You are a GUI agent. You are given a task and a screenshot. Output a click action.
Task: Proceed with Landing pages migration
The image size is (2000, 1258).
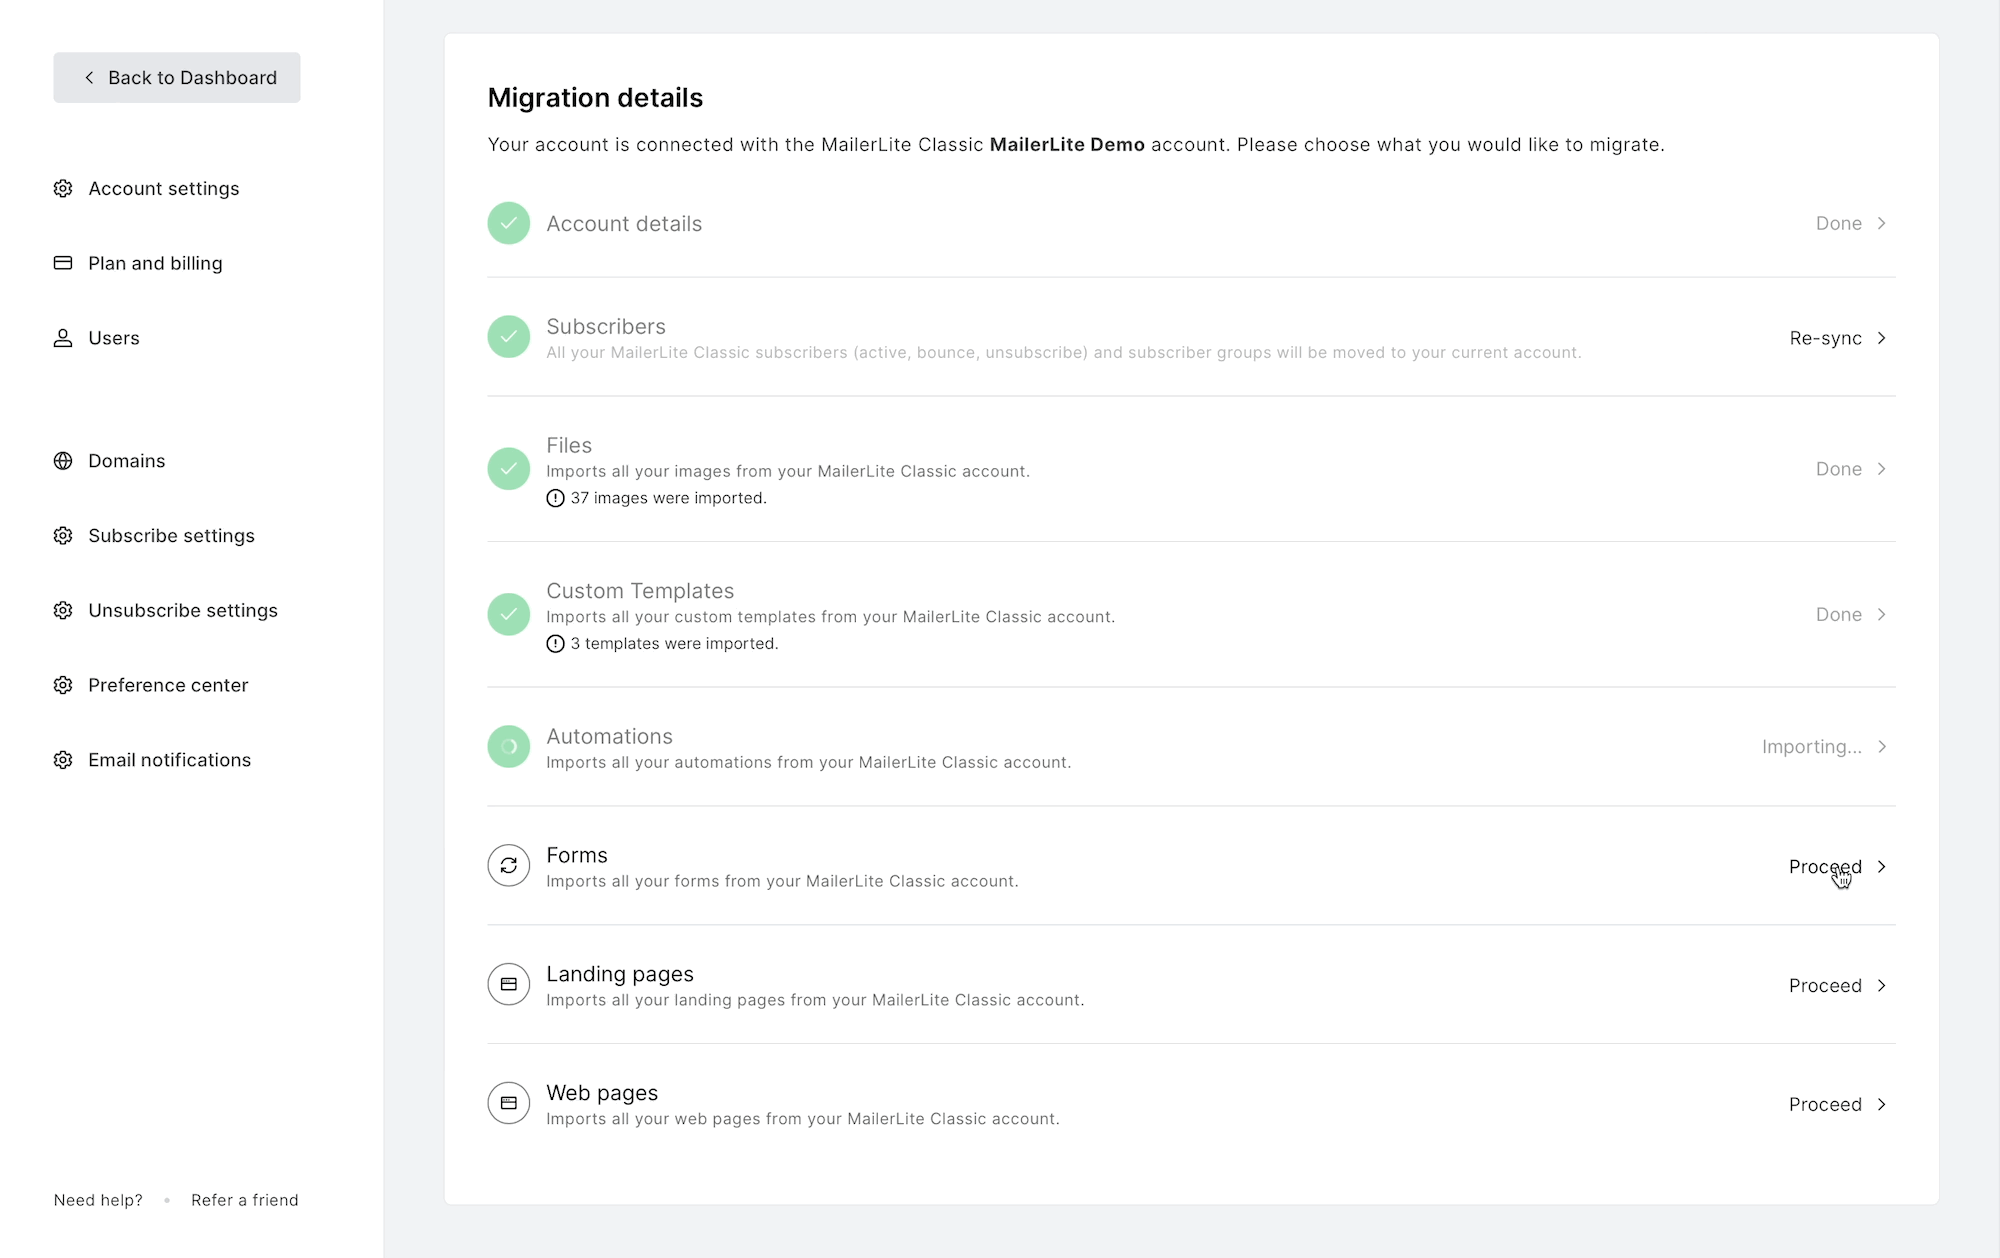1825,986
